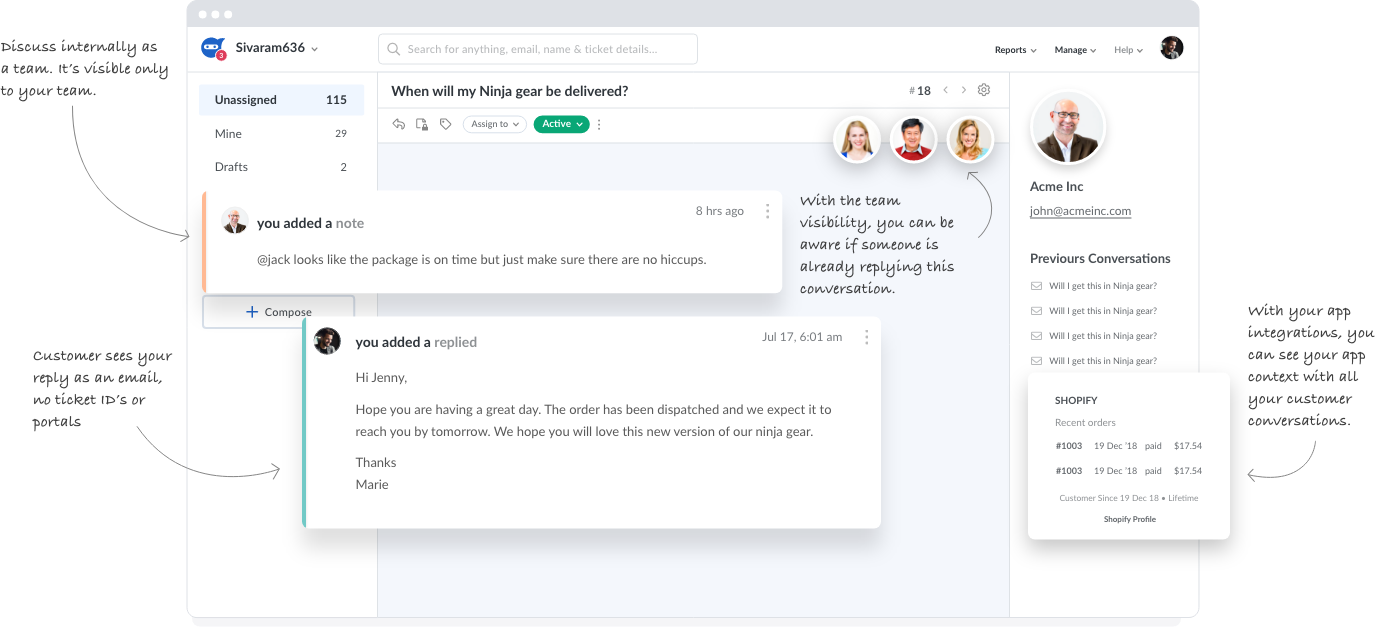Click the mailbox logo with notification badge
Screen dimensions: 1383x627
click(x=213, y=48)
